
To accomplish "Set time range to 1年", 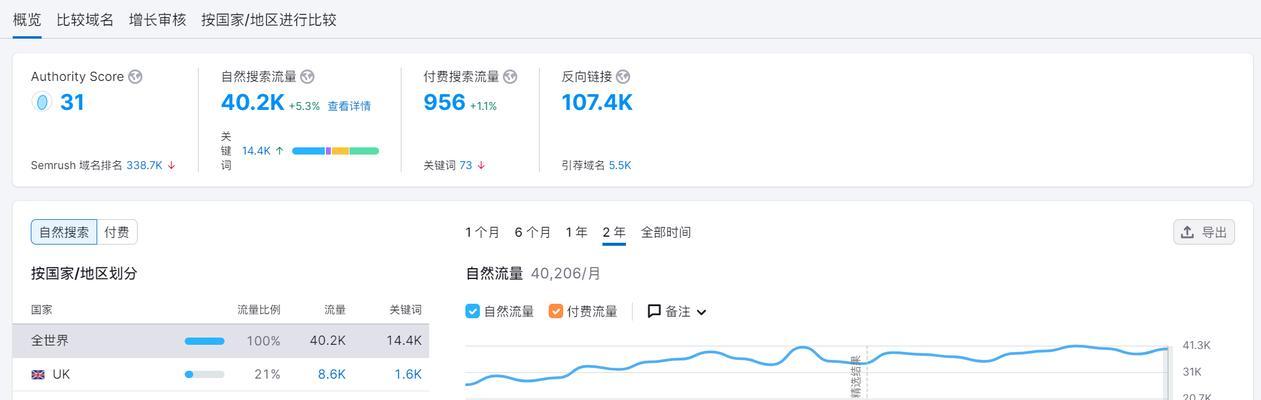I will click(576, 232).
